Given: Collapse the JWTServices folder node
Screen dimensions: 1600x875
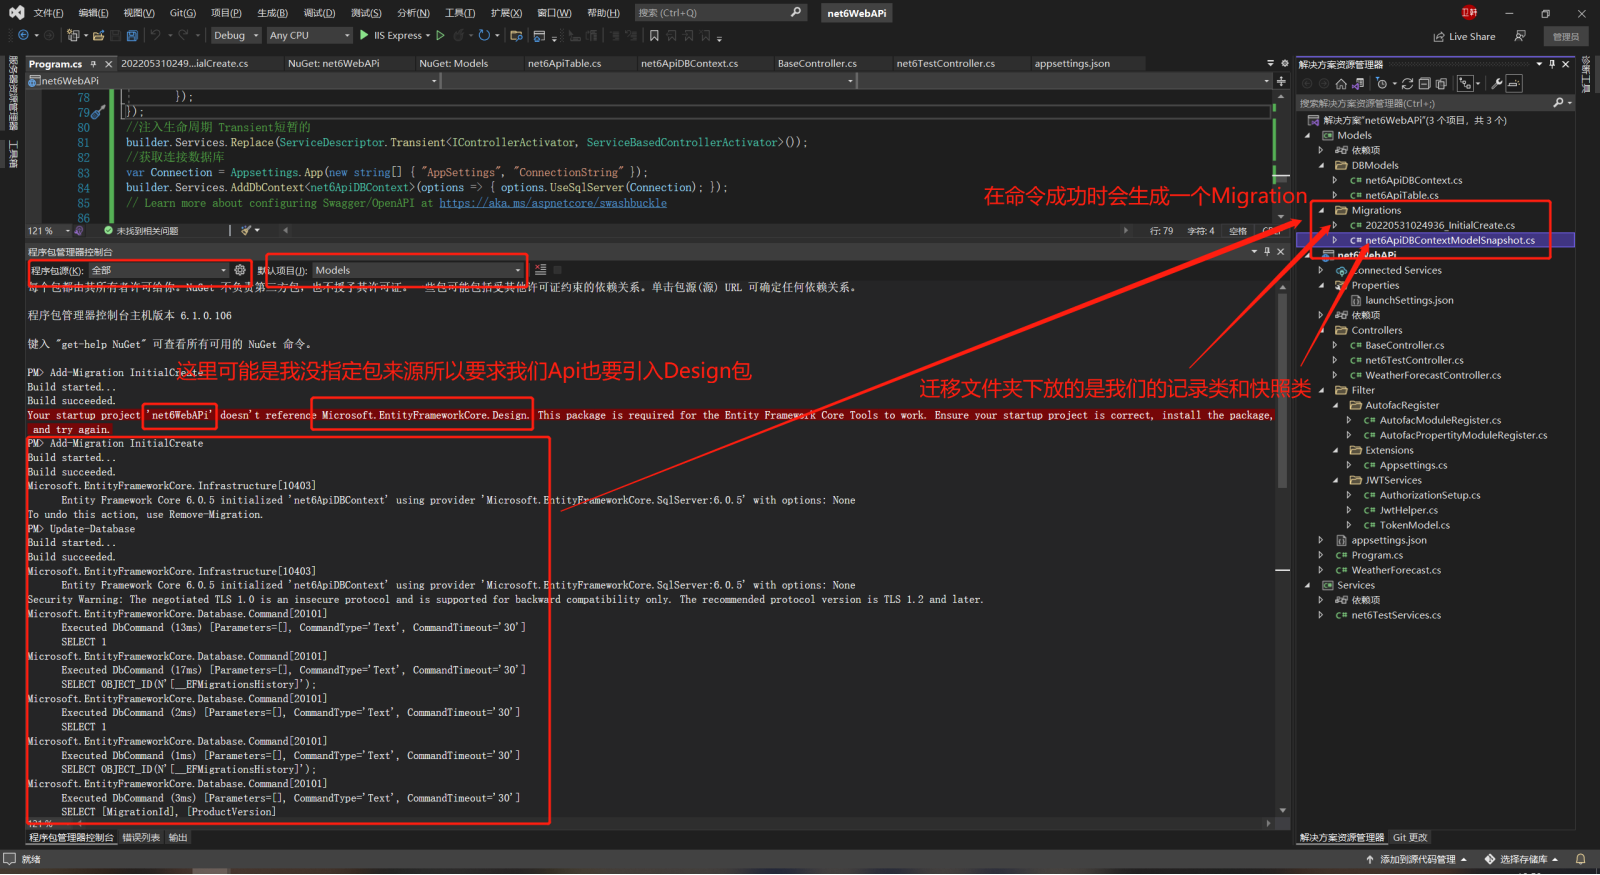Looking at the screenshot, I should tap(1336, 481).
